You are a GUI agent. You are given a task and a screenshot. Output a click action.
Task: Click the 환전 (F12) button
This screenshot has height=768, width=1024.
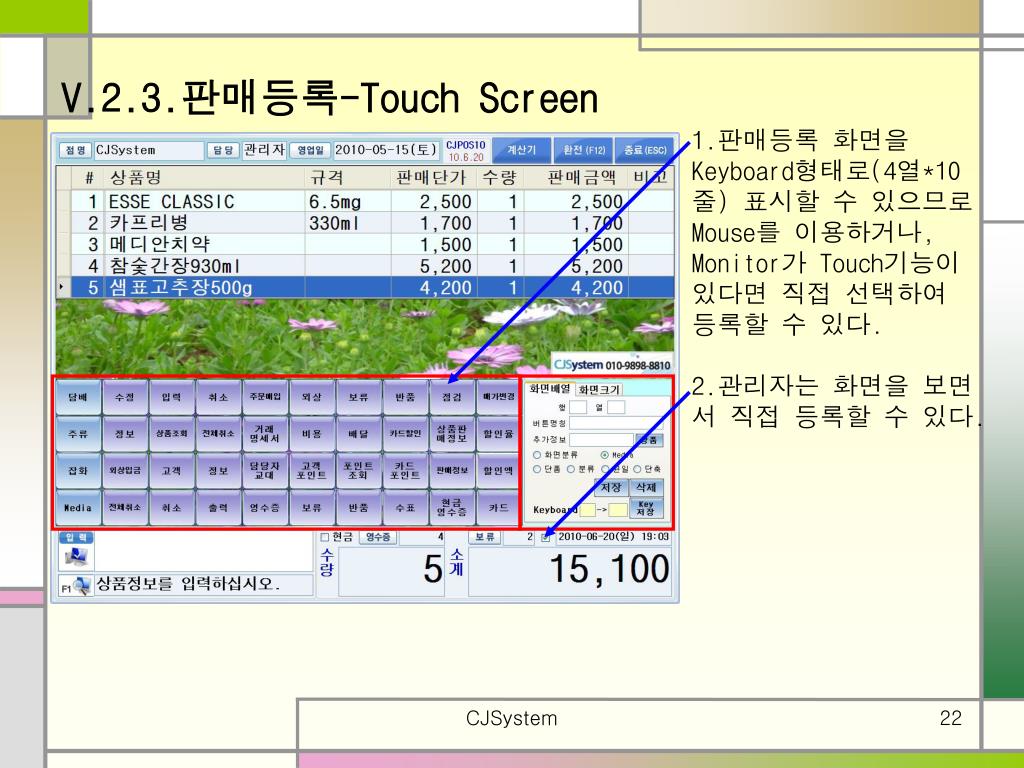[584, 150]
